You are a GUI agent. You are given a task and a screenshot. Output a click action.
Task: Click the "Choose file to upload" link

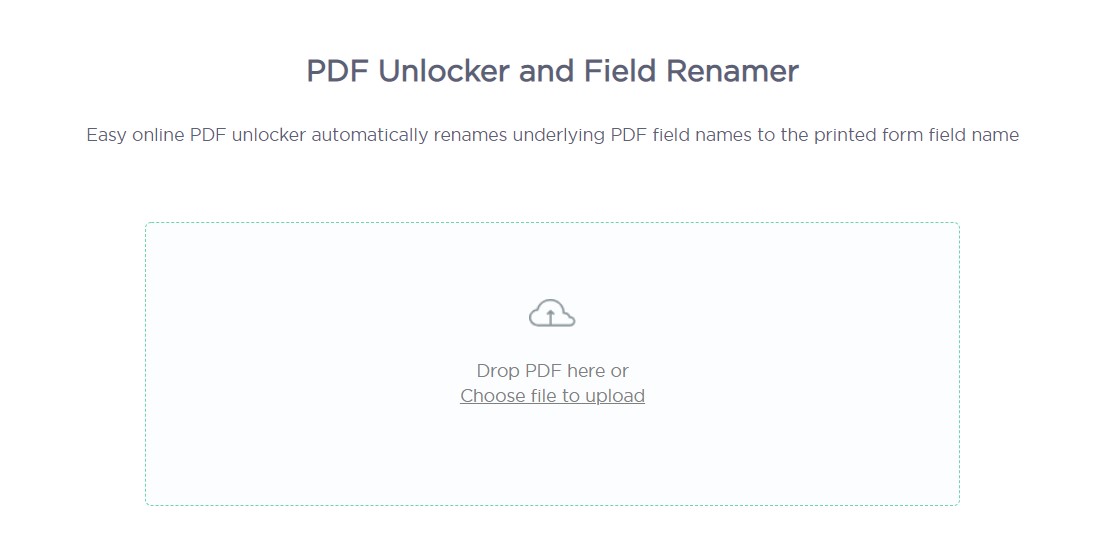click(x=552, y=396)
